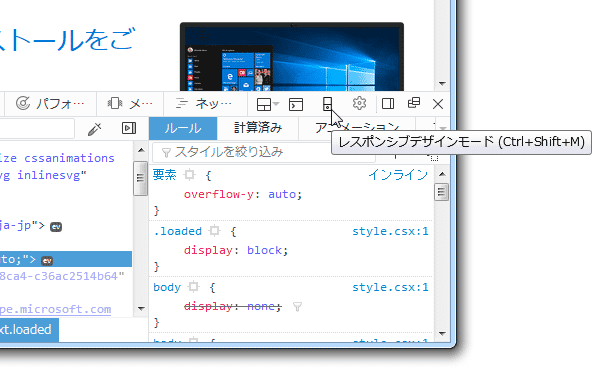
Task: Open style.csx:1 link for .loaded rule
Action: 390,231
